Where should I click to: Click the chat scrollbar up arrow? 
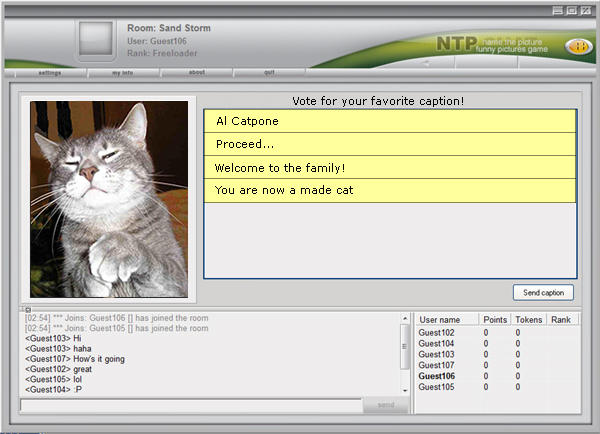[x=405, y=318]
